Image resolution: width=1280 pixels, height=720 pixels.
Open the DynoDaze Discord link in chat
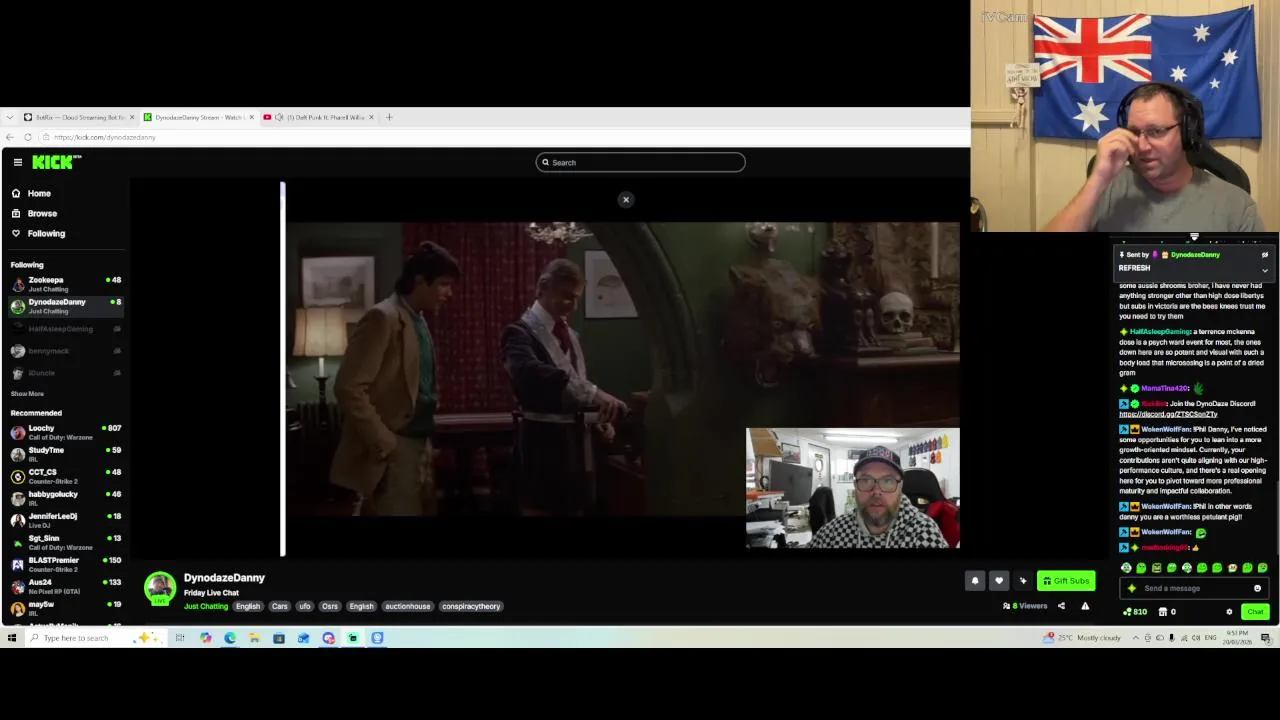(x=1168, y=414)
